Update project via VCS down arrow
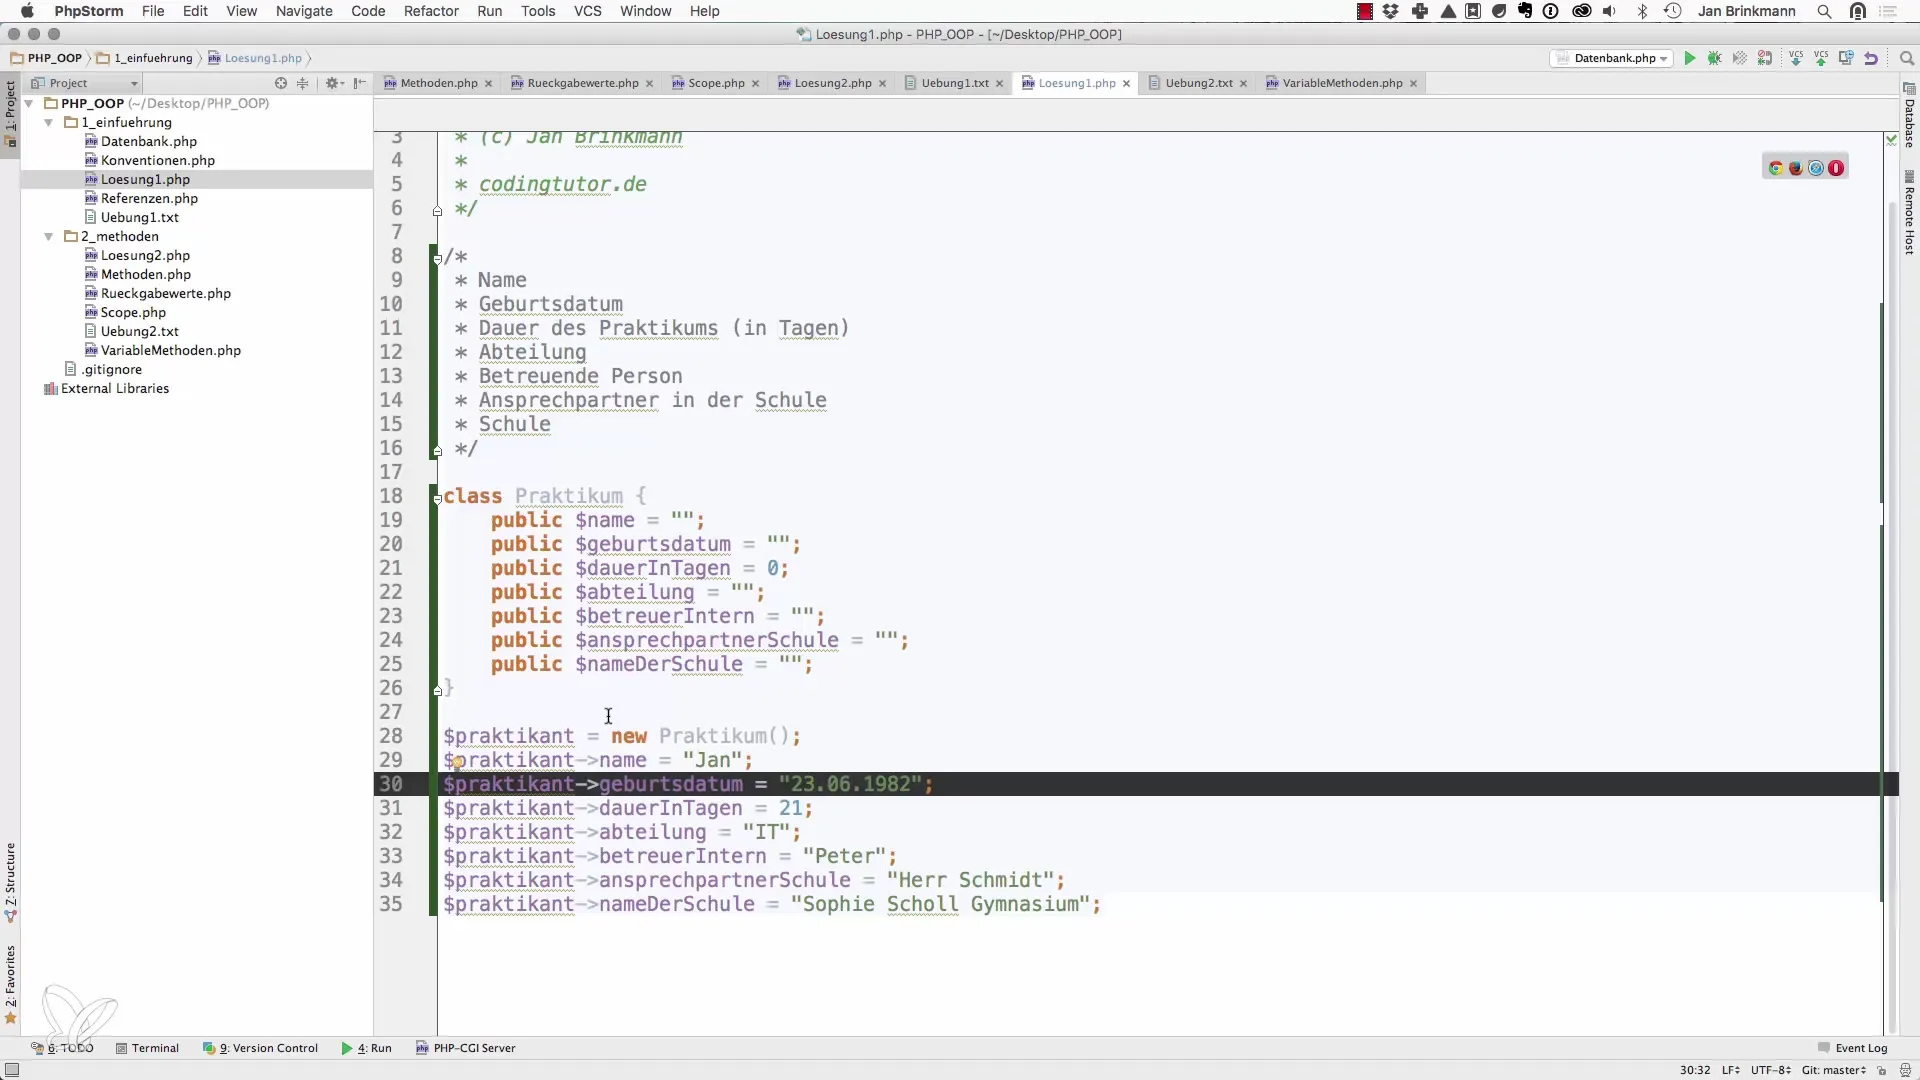 [x=1796, y=59]
